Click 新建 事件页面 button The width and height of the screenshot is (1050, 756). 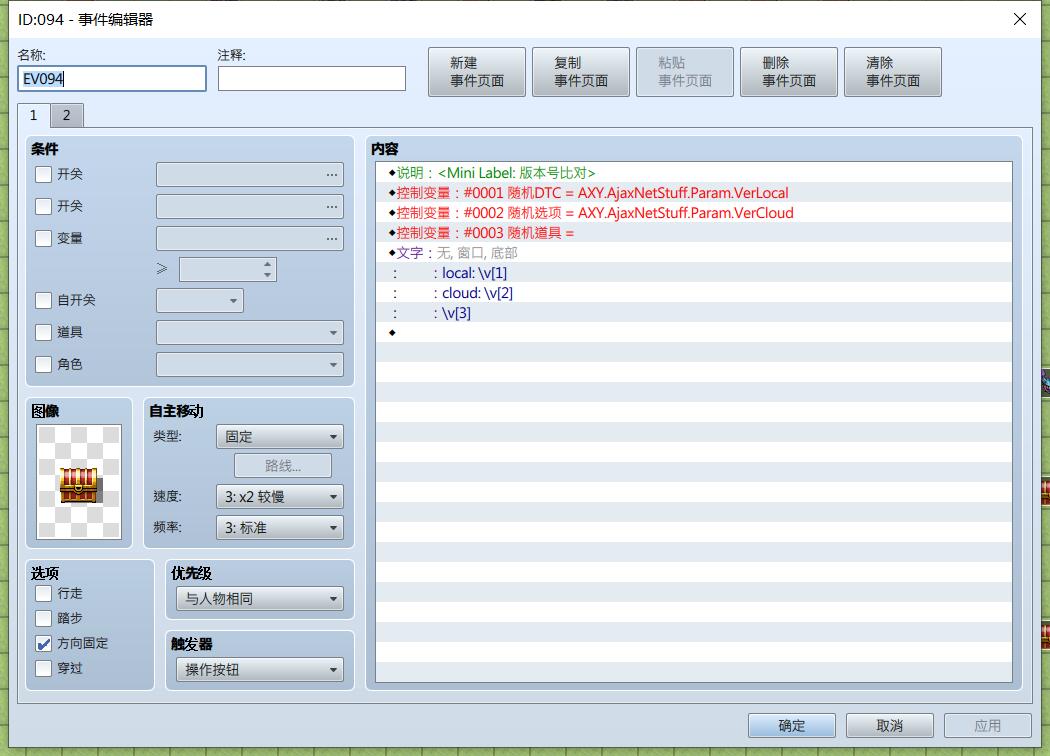(x=477, y=72)
